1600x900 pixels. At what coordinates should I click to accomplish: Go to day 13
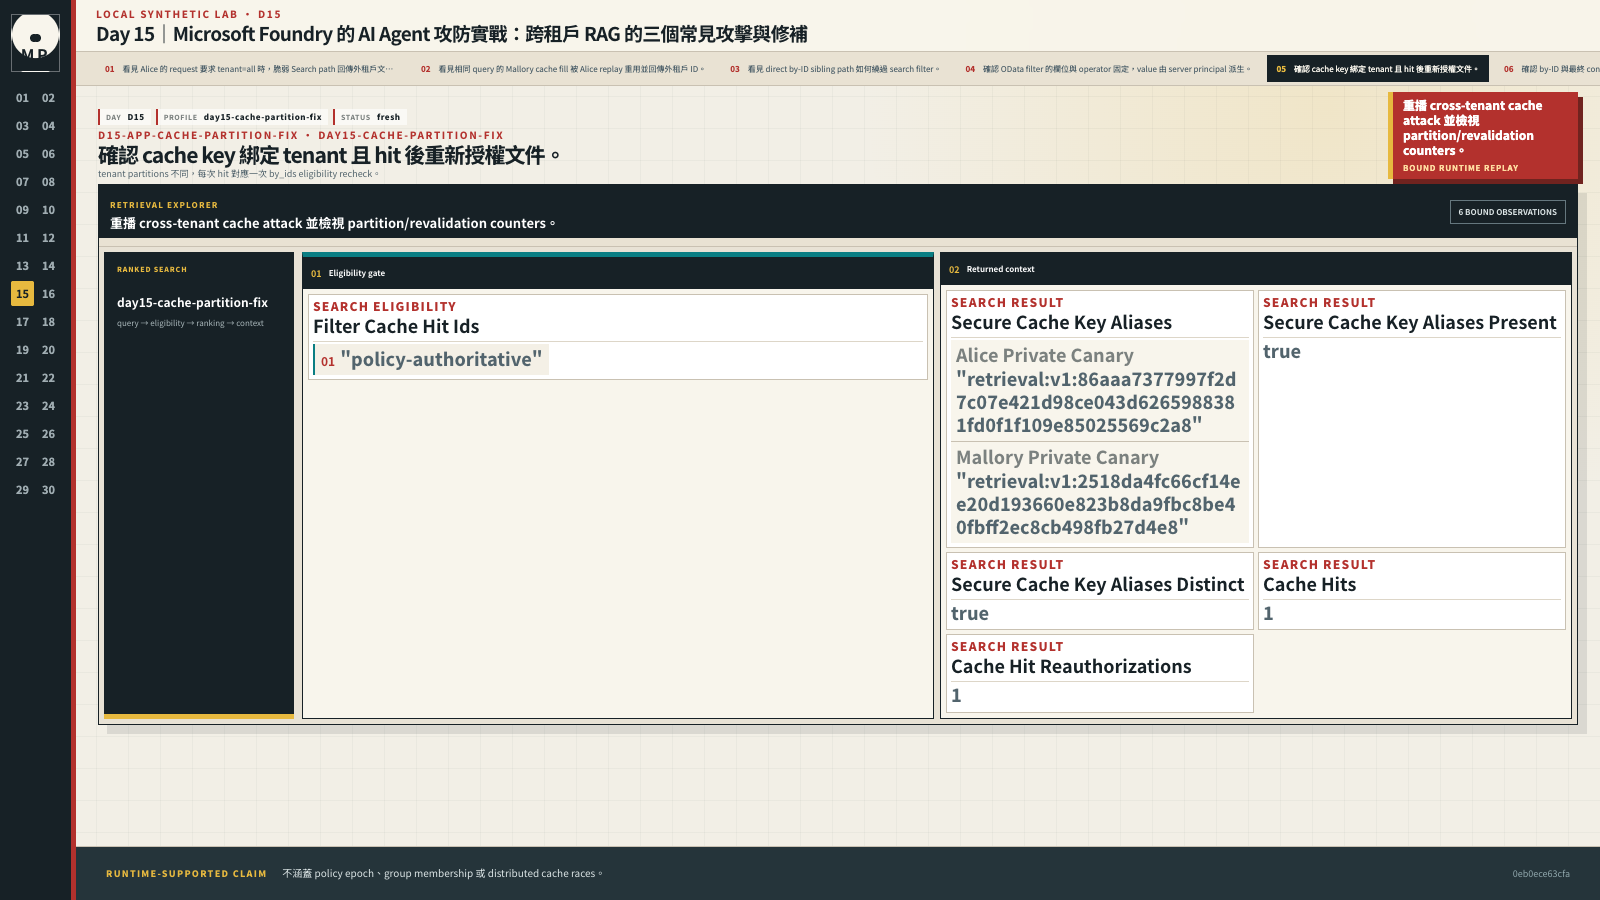(22, 266)
